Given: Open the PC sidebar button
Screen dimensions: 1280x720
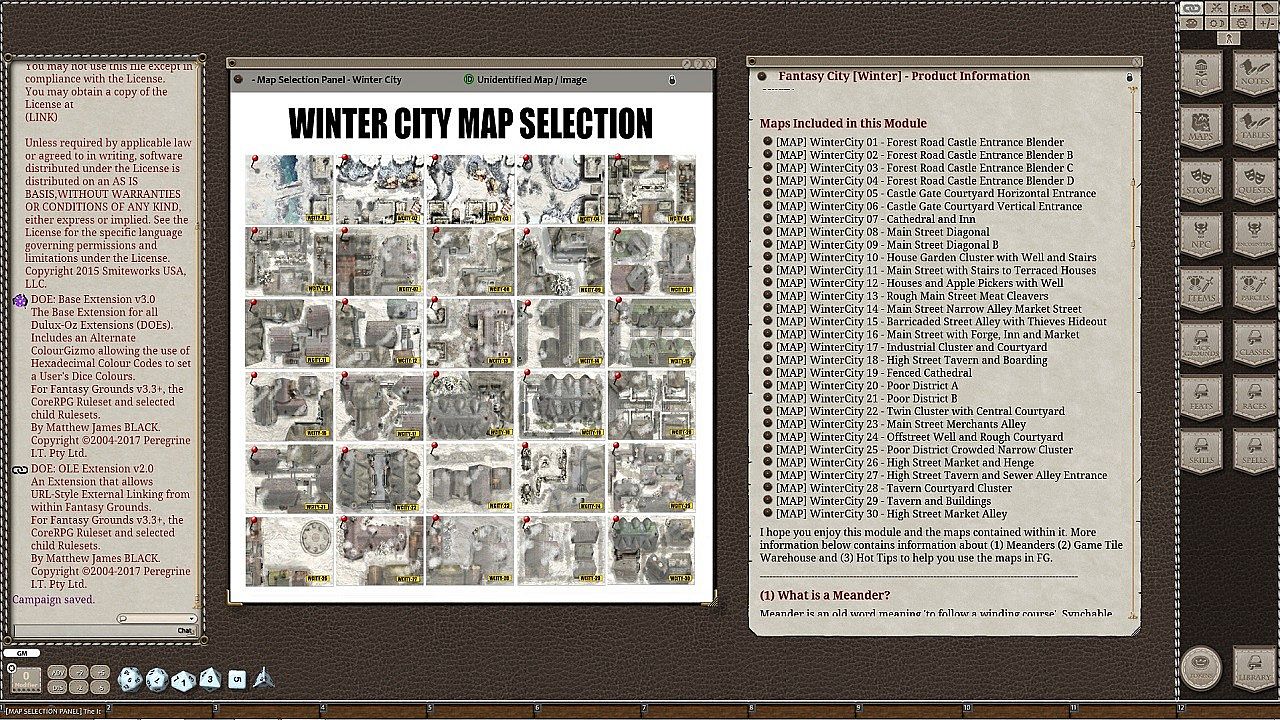Looking at the screenshot, I should tap(1201, 75).
